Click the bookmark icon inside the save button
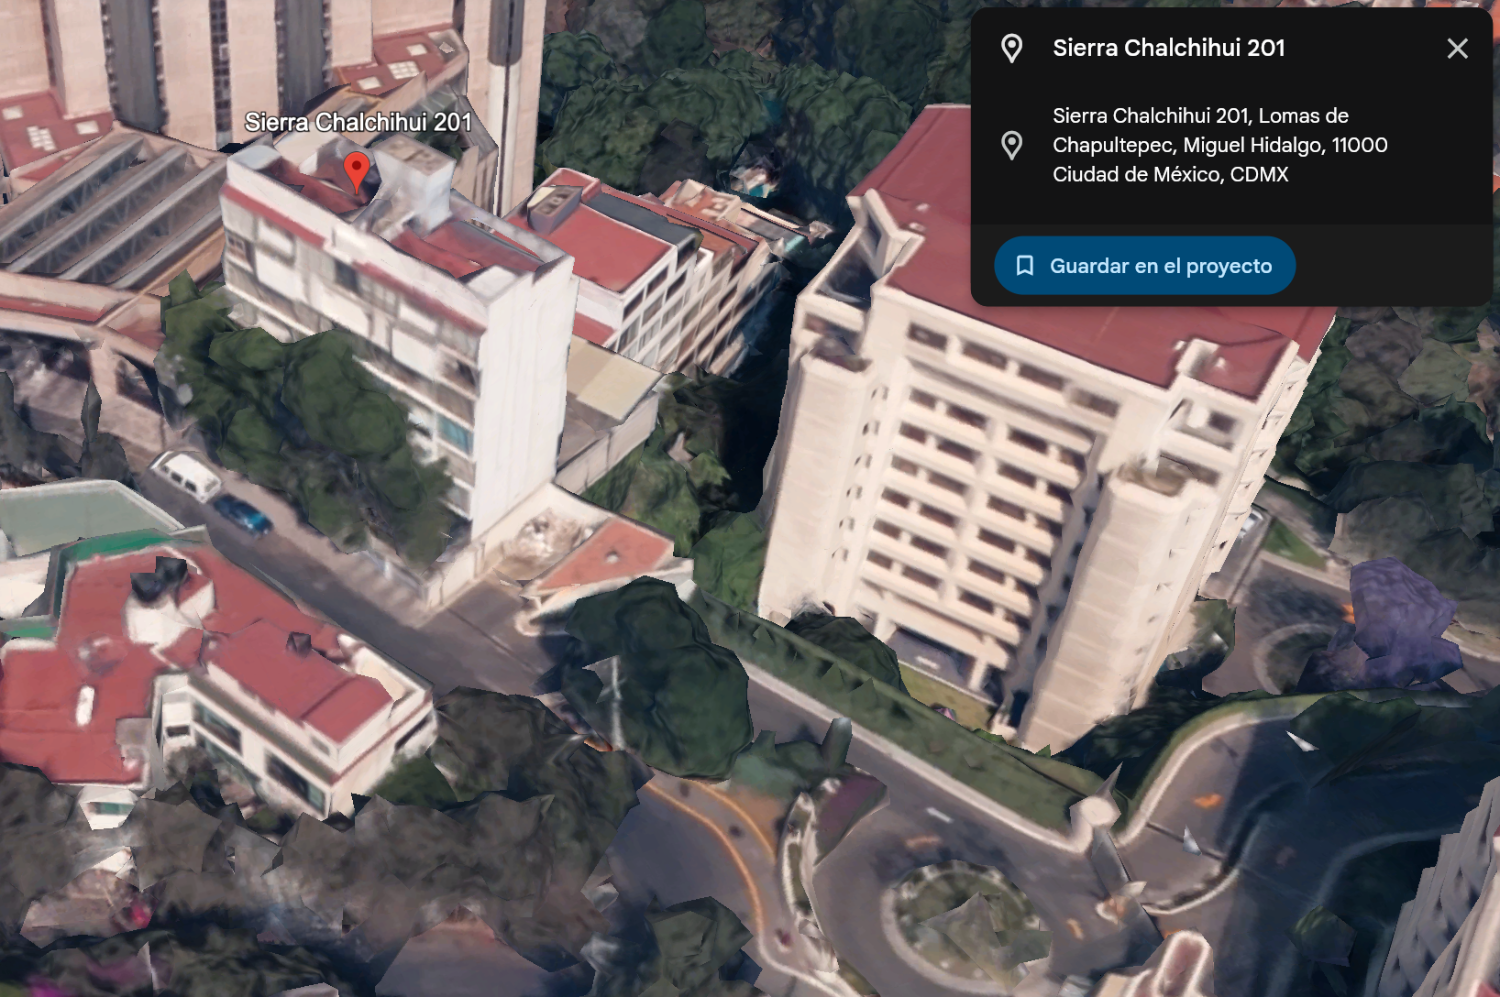 coord(1024,266)
